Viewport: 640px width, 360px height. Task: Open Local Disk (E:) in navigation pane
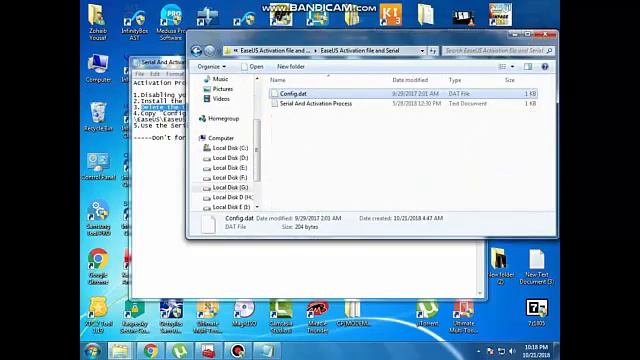point(225,168)
